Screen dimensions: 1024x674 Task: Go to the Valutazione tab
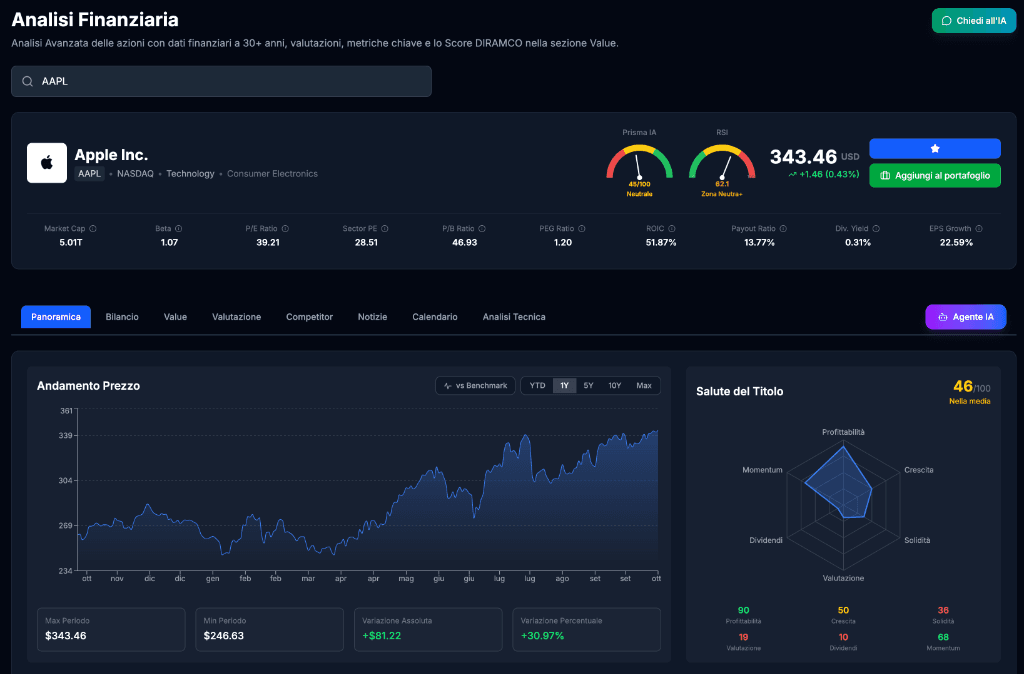(x=236, y=317)
